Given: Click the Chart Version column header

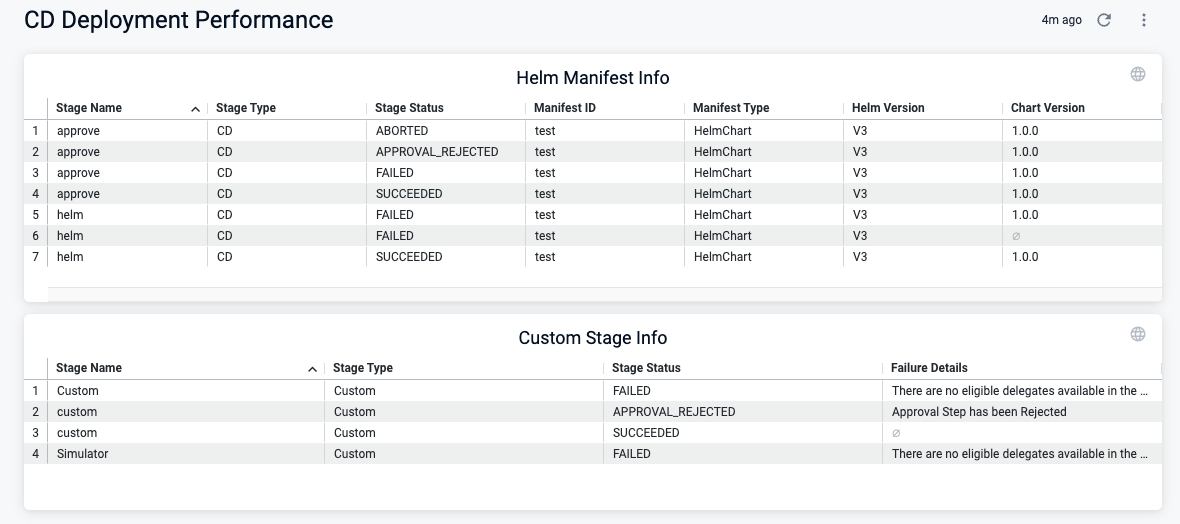Looking at the screenshot, I should click(x=1047, y=108).
